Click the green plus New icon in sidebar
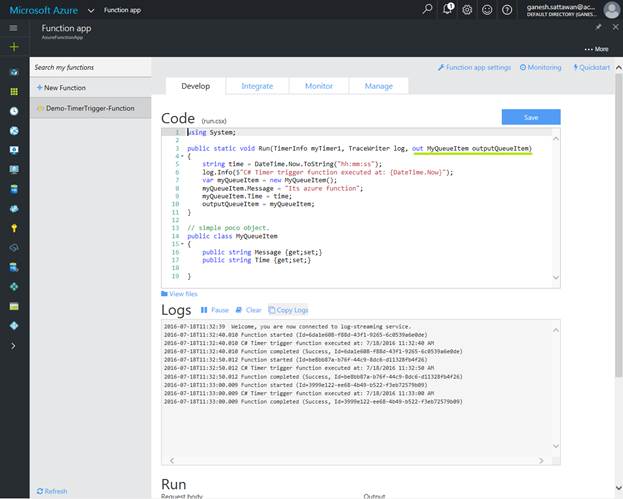623x499 pixels. pyautogui.click(x=14, y=47)
